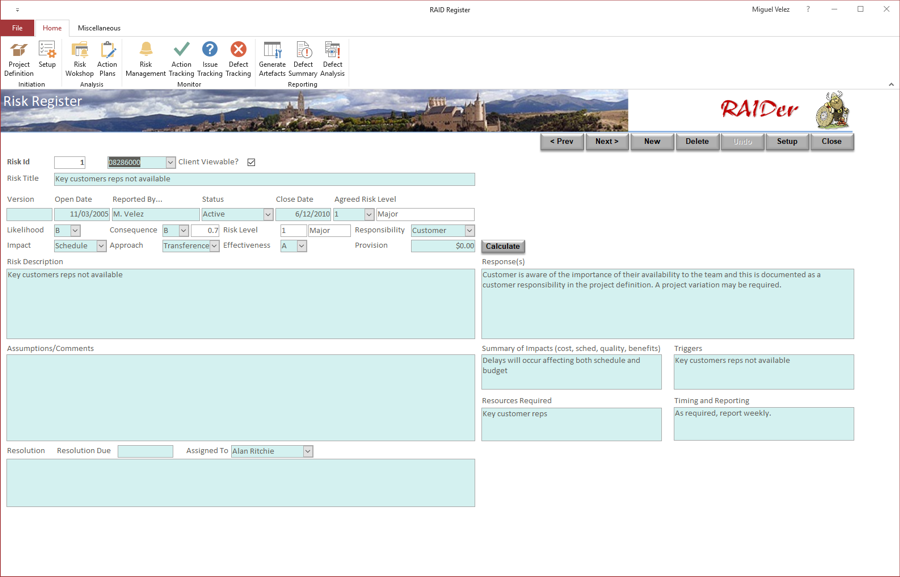Open the Likelihood dropdown
900x577 pixels.
pyautogui.click(x=75, y=230)
